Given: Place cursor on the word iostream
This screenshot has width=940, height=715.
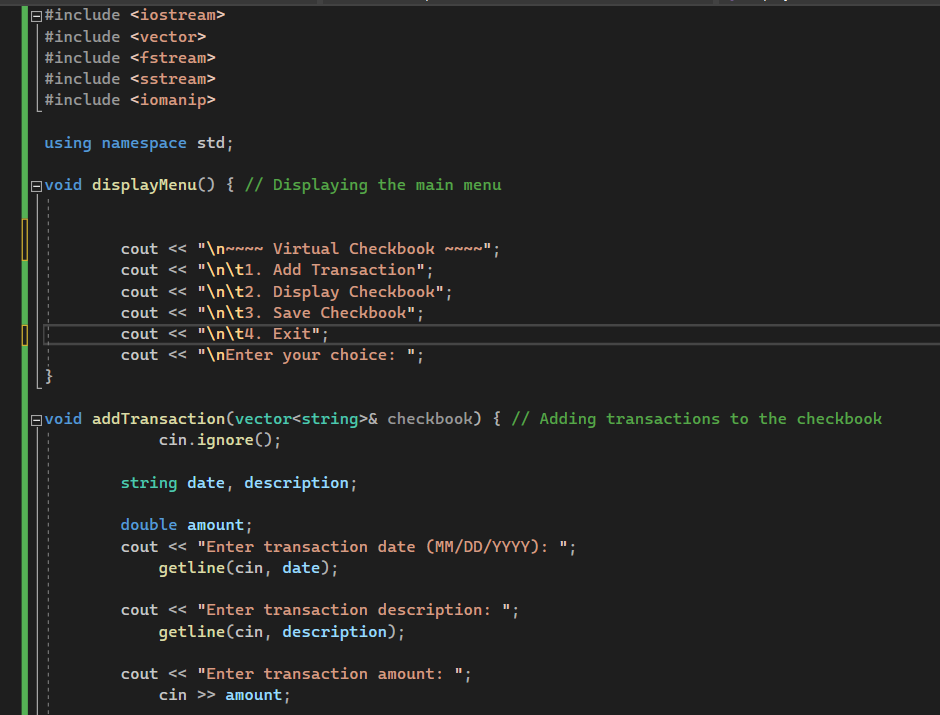Looking at the screenshot, I should (178, 15).
